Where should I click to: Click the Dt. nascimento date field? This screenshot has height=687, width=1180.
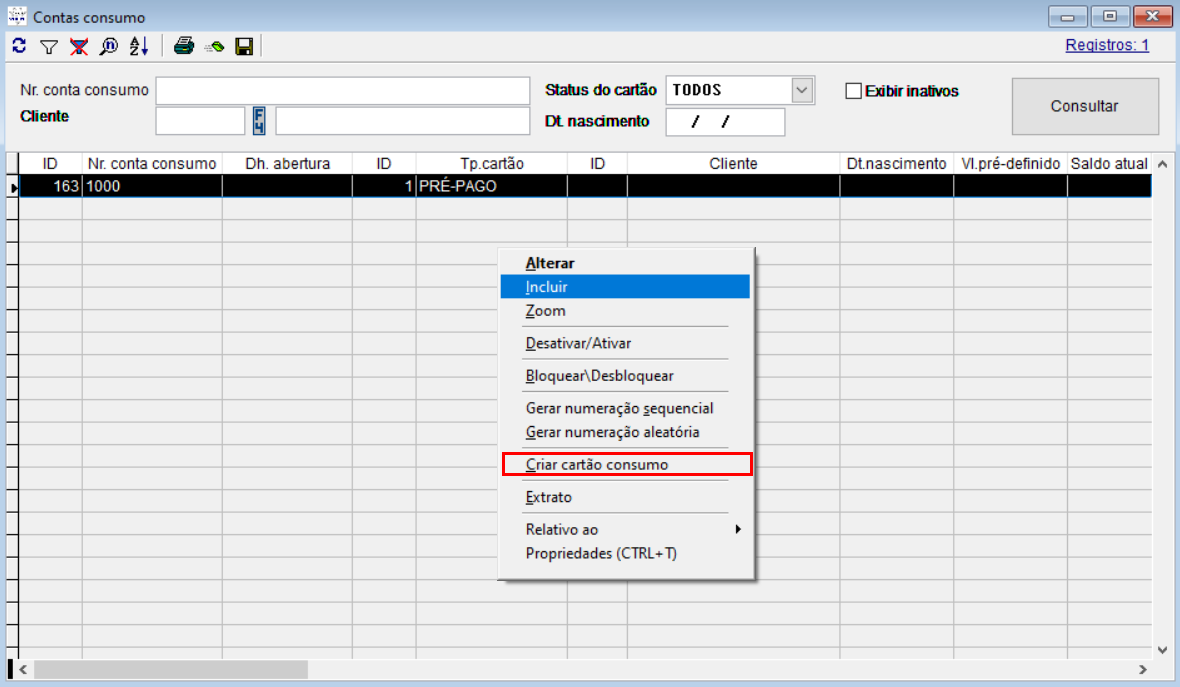click(x=725, y=122)
